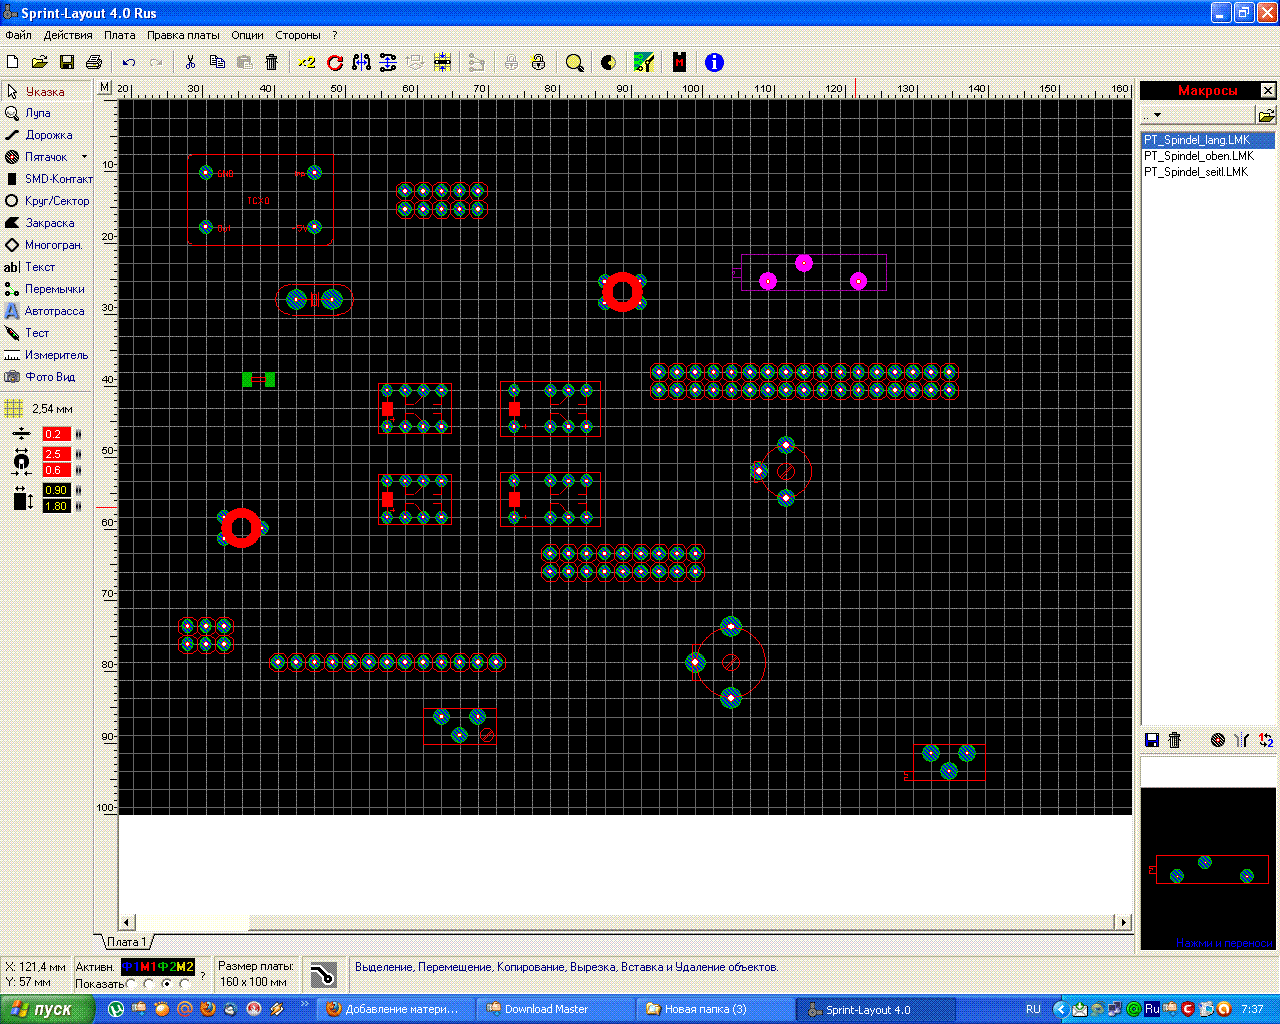This screenshot has width=1280, height=1024.
Task: Select PT_Spindel_oben.LMK macro
Action: [x=1199, y=156]
